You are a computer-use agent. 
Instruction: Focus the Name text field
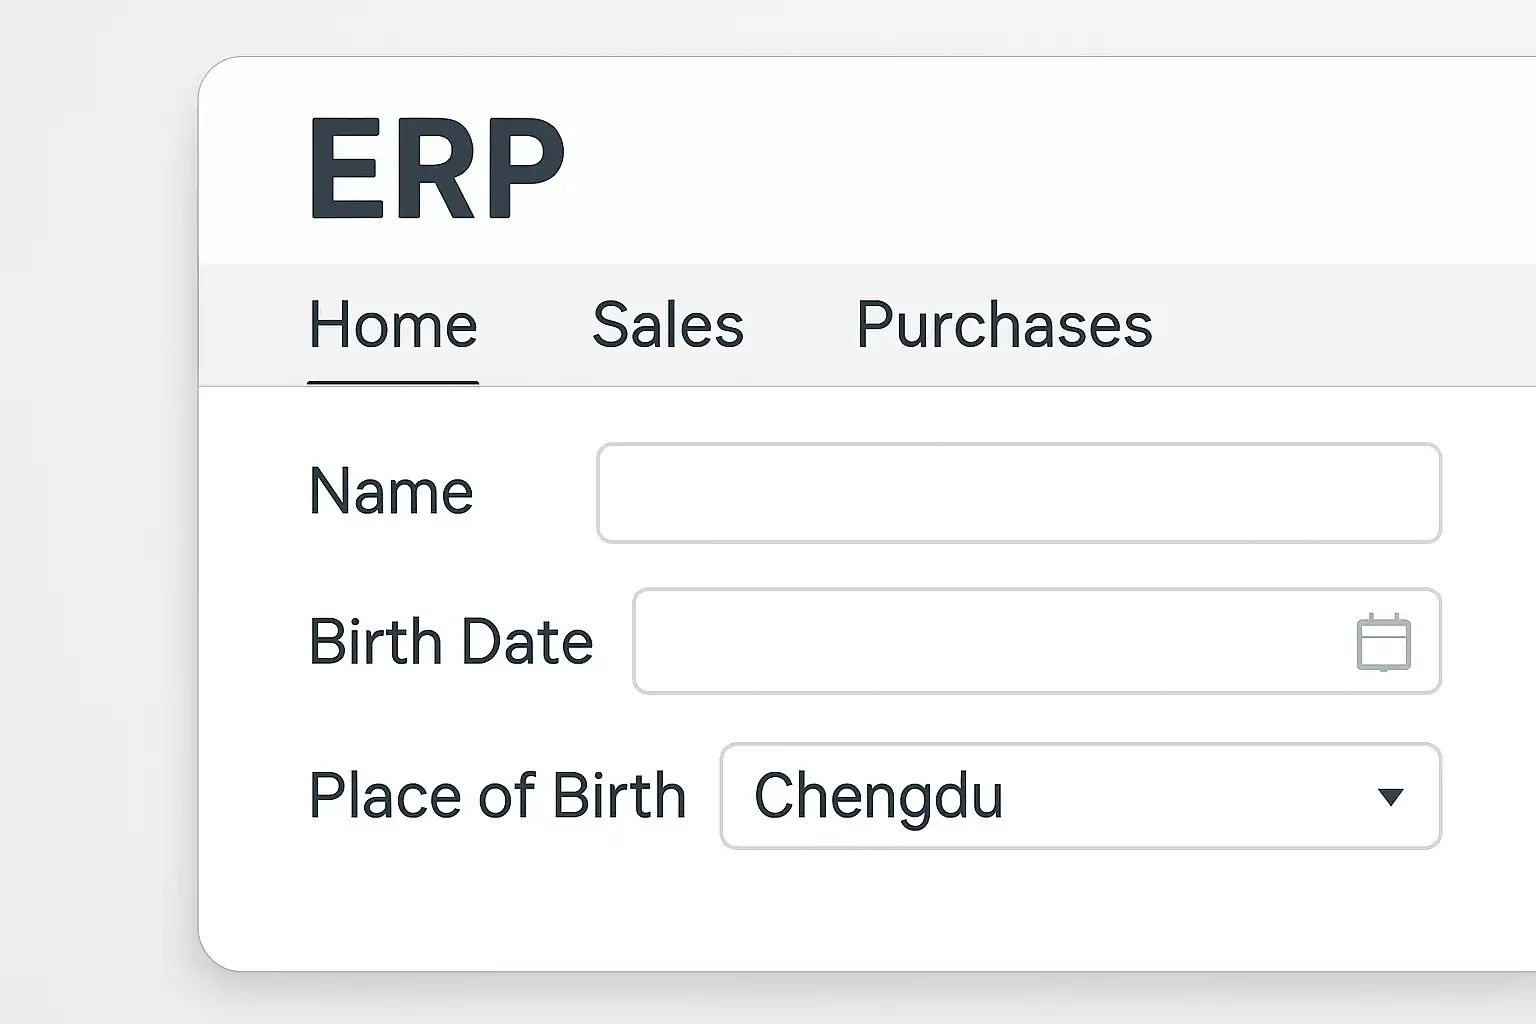(x=1018, y=493)
